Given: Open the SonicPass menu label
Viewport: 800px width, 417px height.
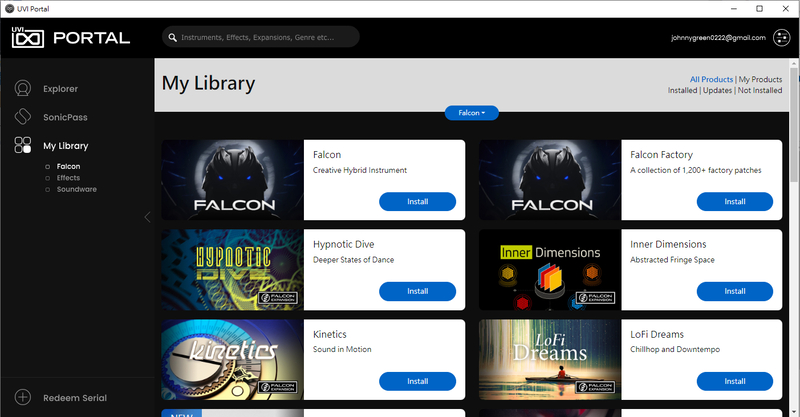Looking at the screenshot, I should coord(65,117).
